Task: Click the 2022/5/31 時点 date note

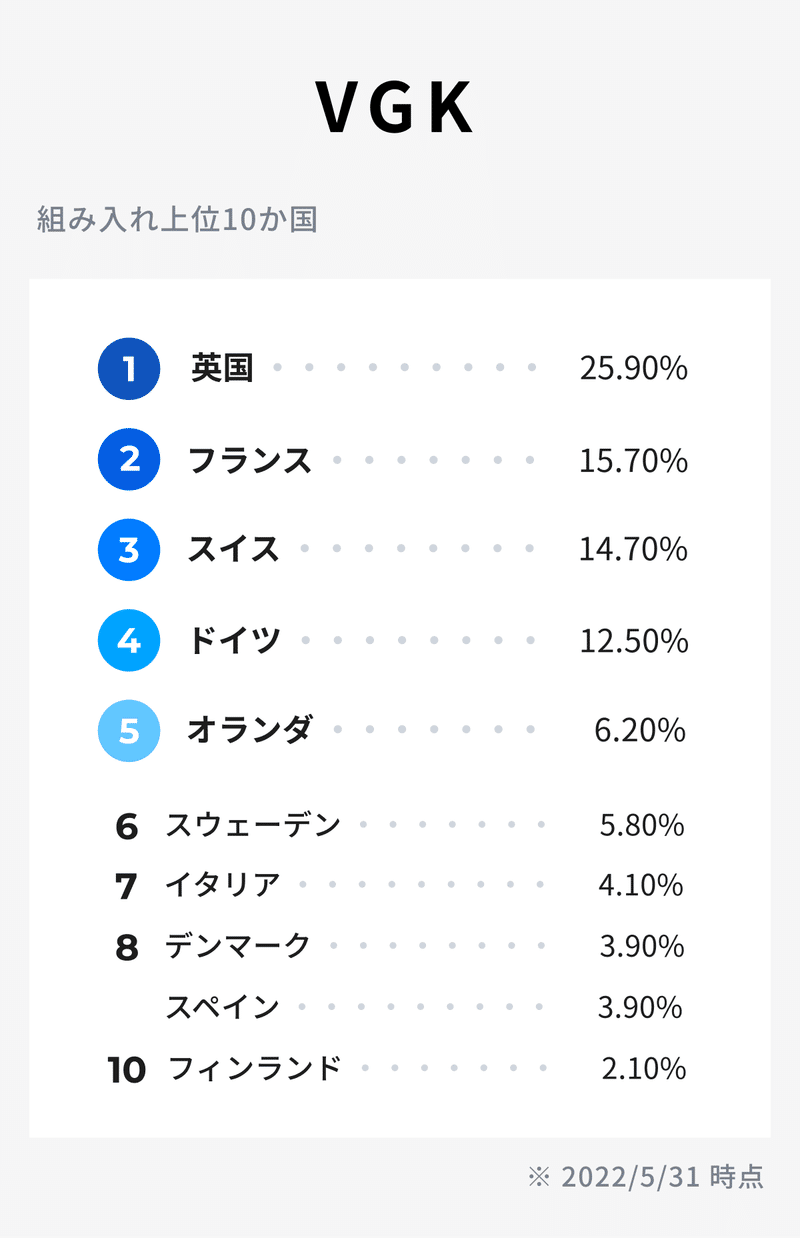Action: (x=647, y=1177)
